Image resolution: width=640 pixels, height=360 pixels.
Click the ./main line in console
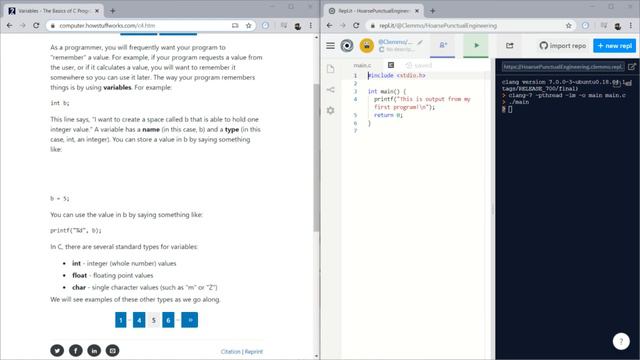pyautogui.click(x=518, y=102)
